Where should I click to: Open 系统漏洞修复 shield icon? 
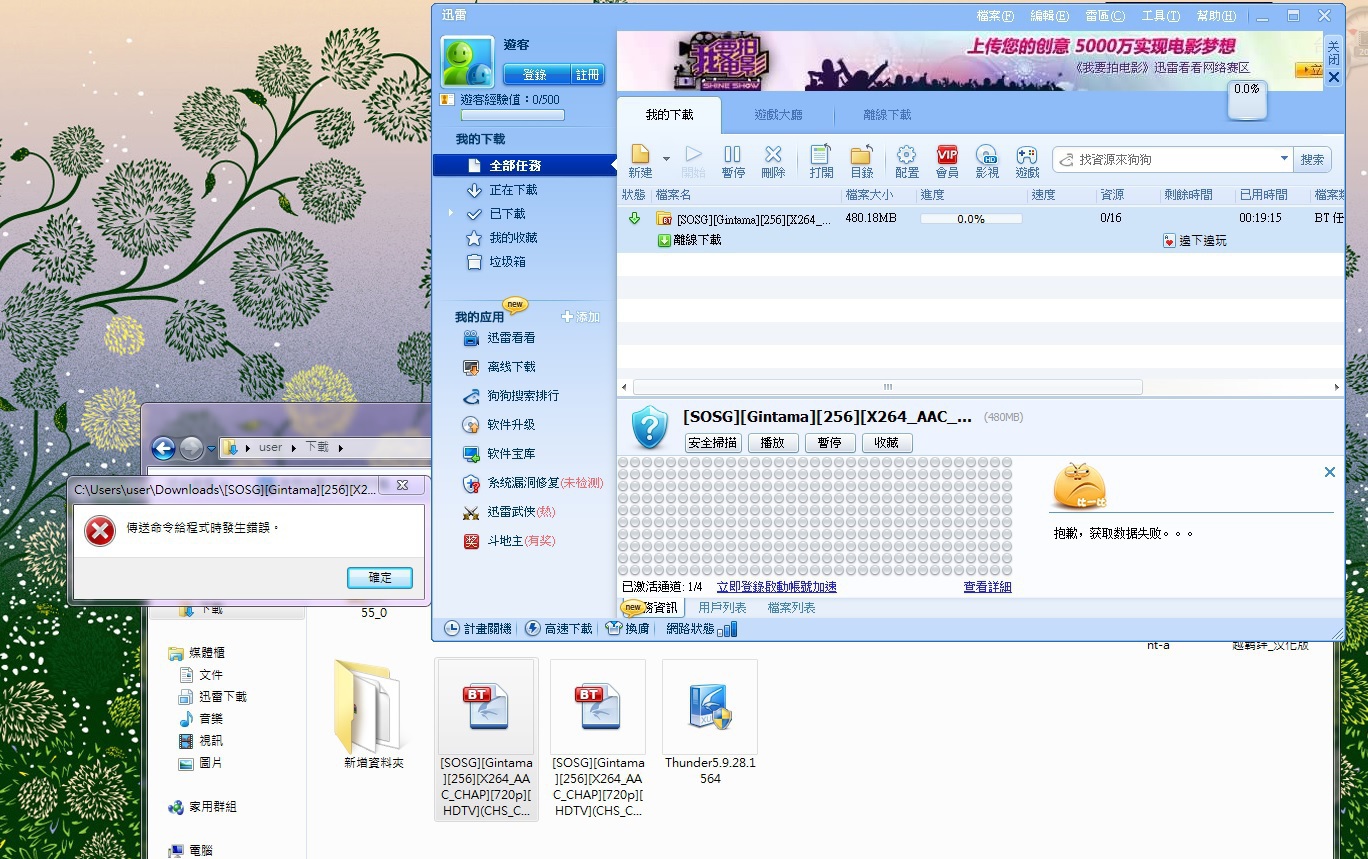[x=471, y=483]
